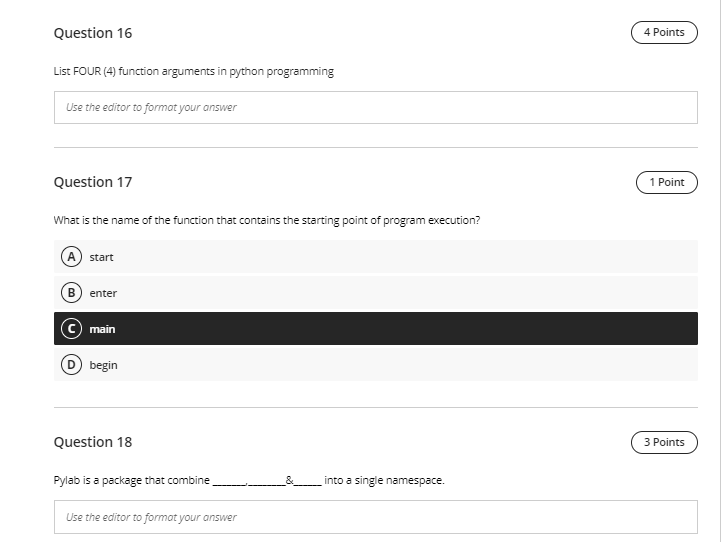Click the 'Question 18' heading
This screenshot has width=721, height=542.
(x=93, y=442)
